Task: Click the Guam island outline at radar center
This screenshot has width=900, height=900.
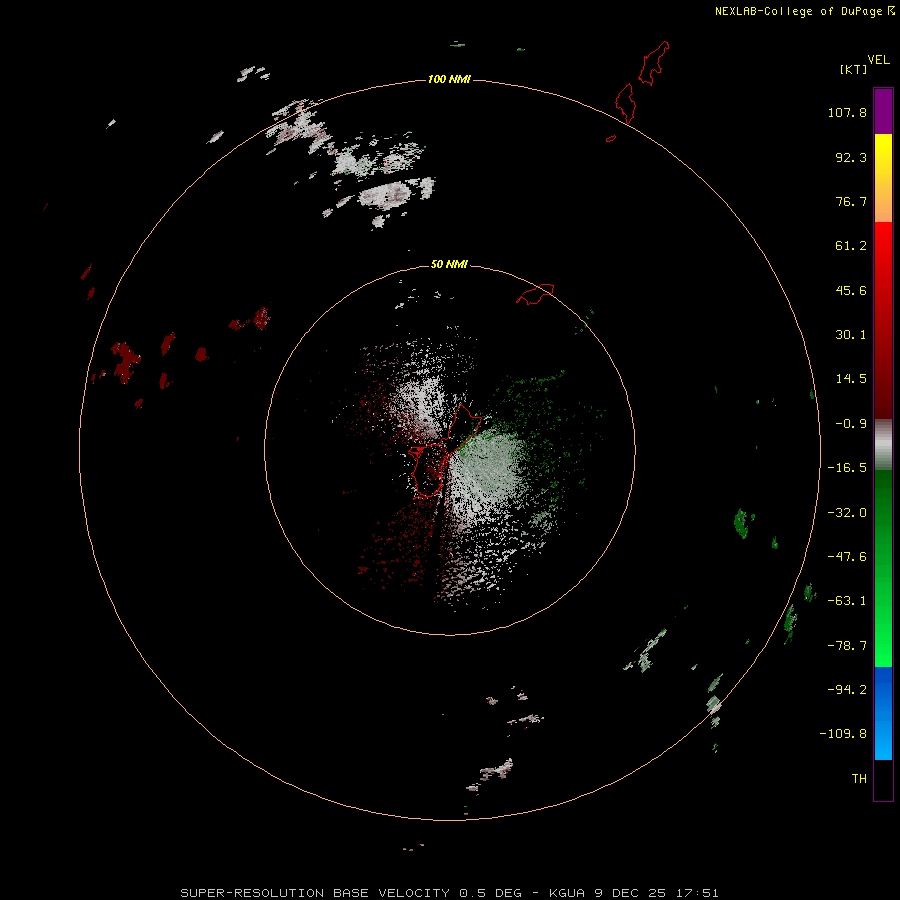Action: pyautogui.click(x=445, y=452)
